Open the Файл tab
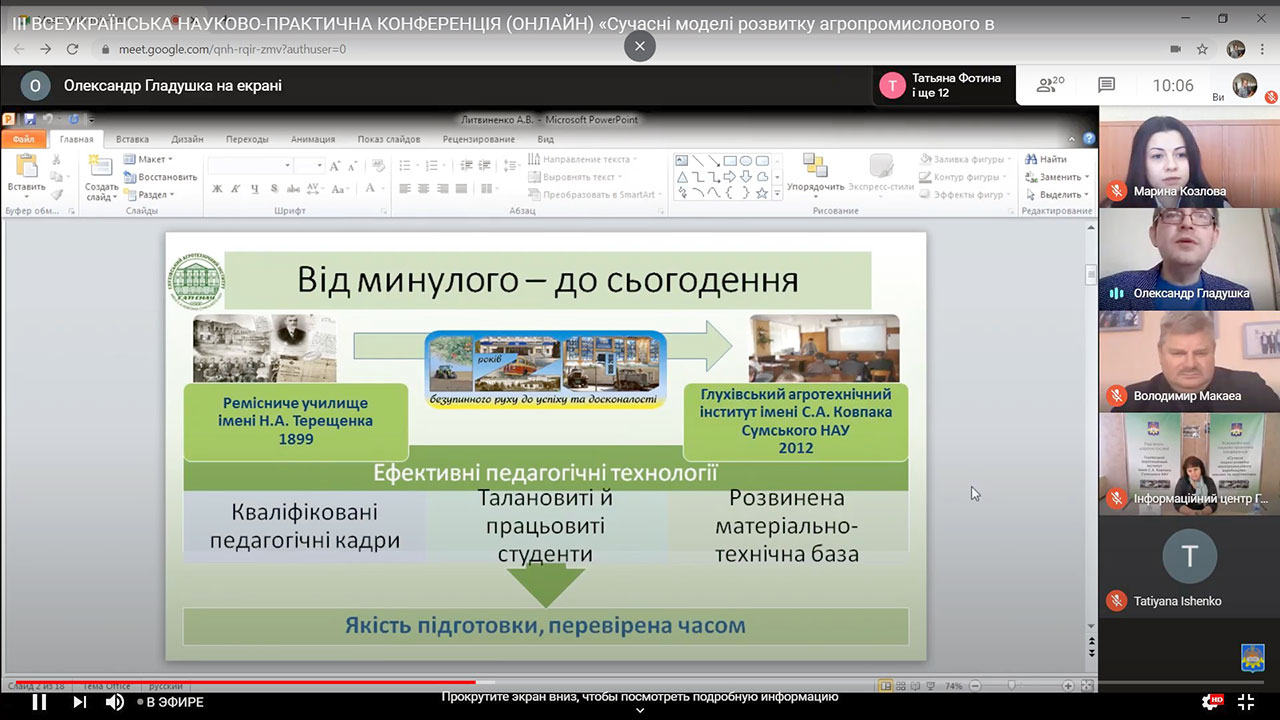 pyautogui.click(x=23, y=139)
